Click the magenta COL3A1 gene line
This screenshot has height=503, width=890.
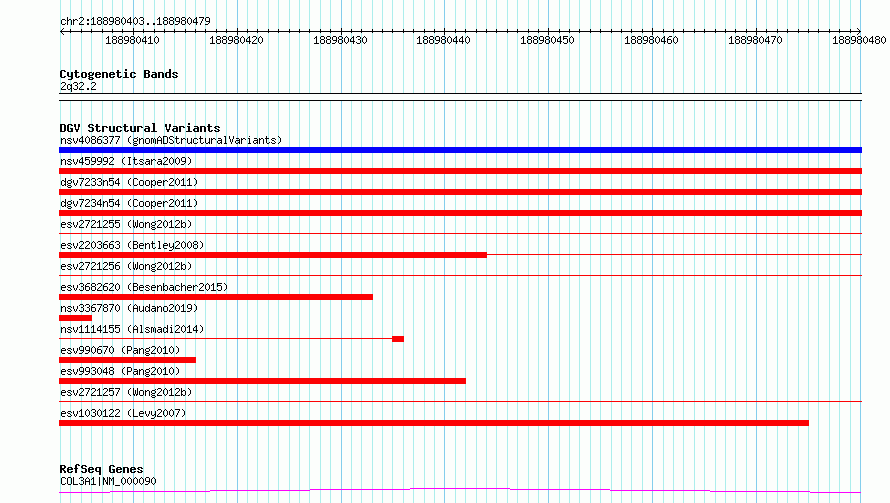coord(460,491)
